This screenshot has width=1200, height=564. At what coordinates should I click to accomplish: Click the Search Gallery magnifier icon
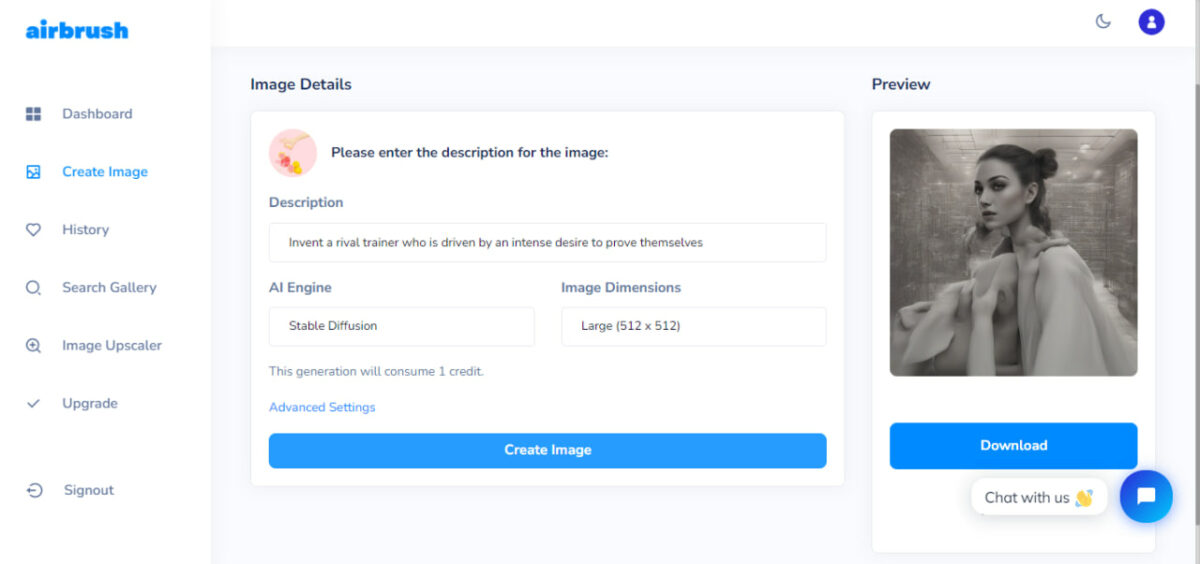coord(33,288)
